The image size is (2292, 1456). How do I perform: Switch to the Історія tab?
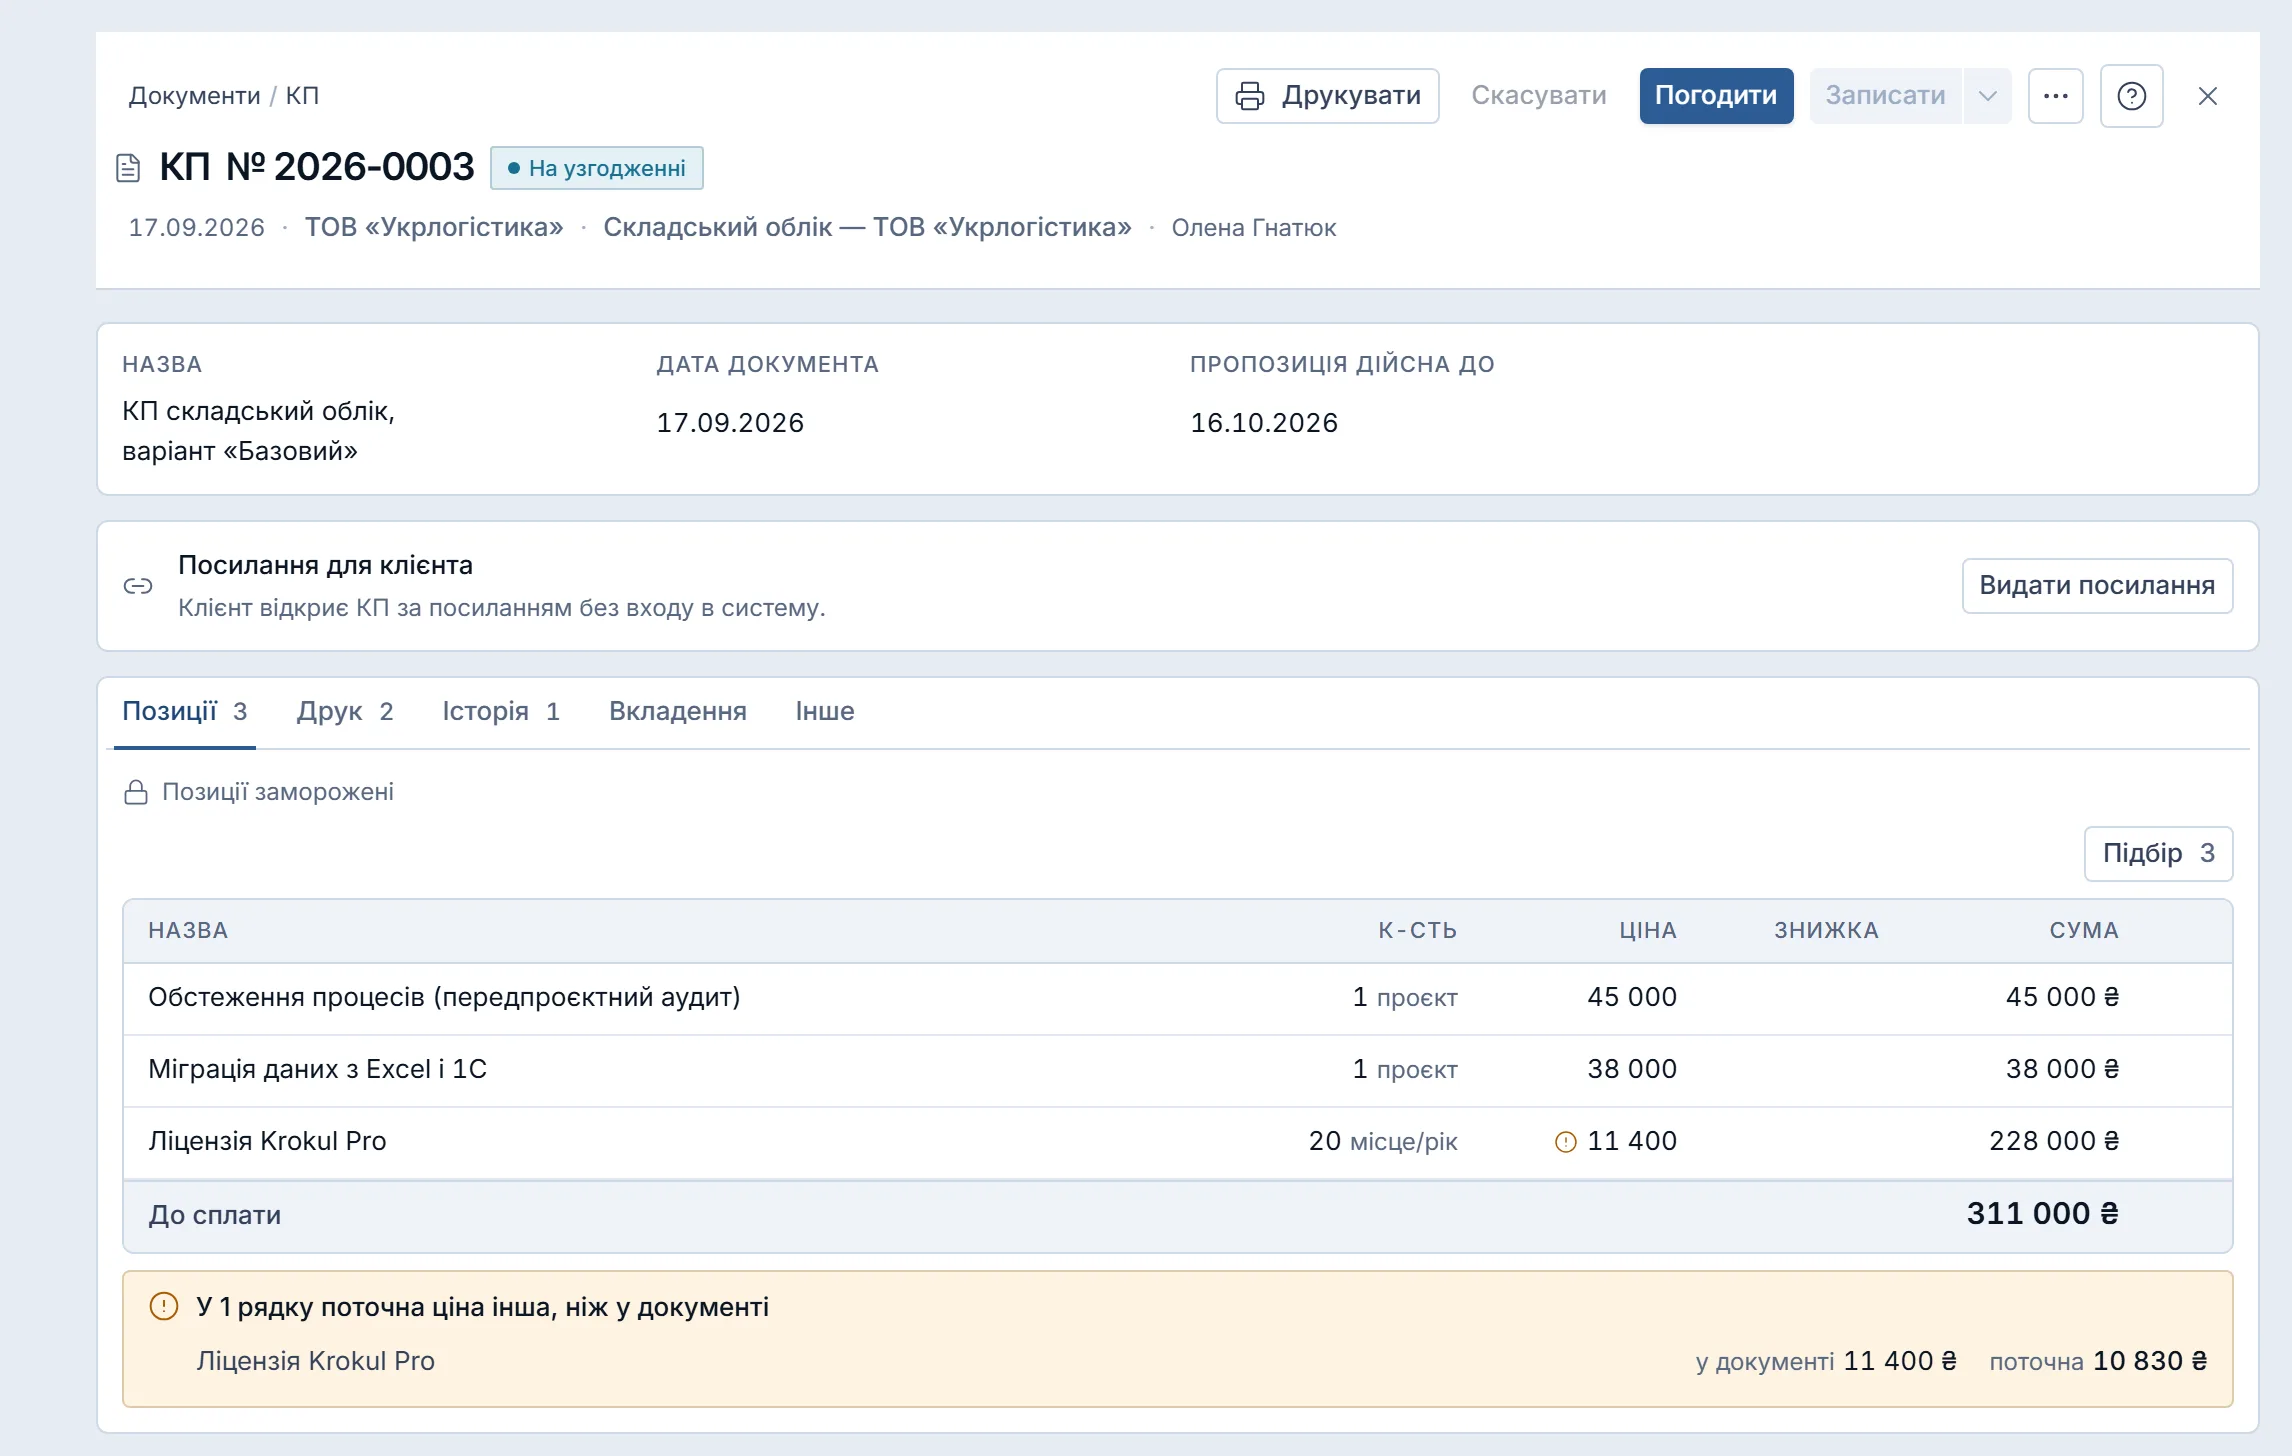pyautogui.click(x=501, y=712)
